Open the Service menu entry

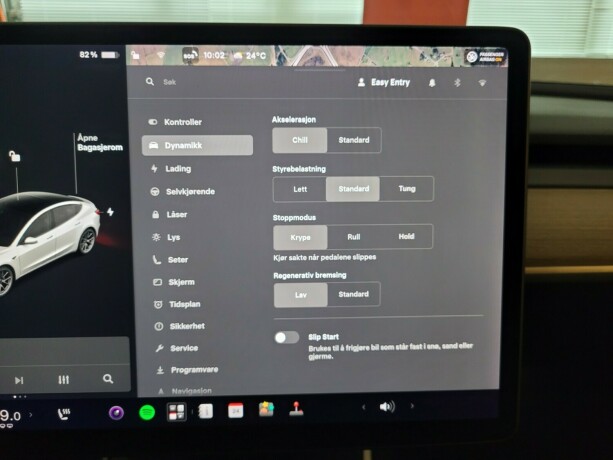coord(177,348)
